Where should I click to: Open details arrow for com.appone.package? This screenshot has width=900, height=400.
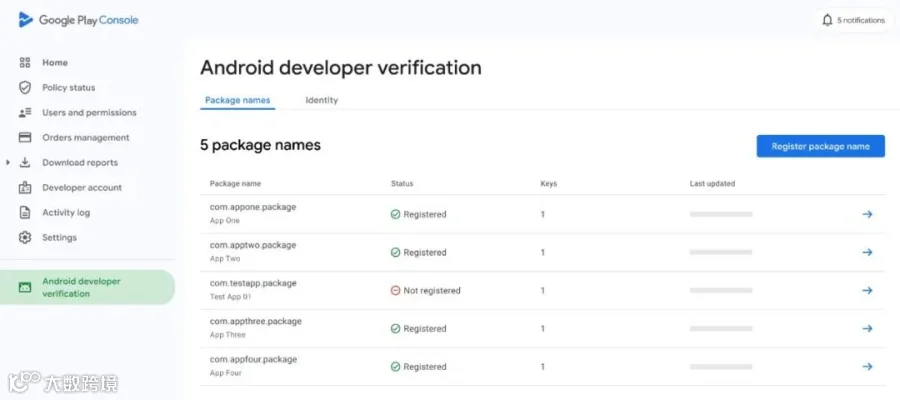point(867,214)
